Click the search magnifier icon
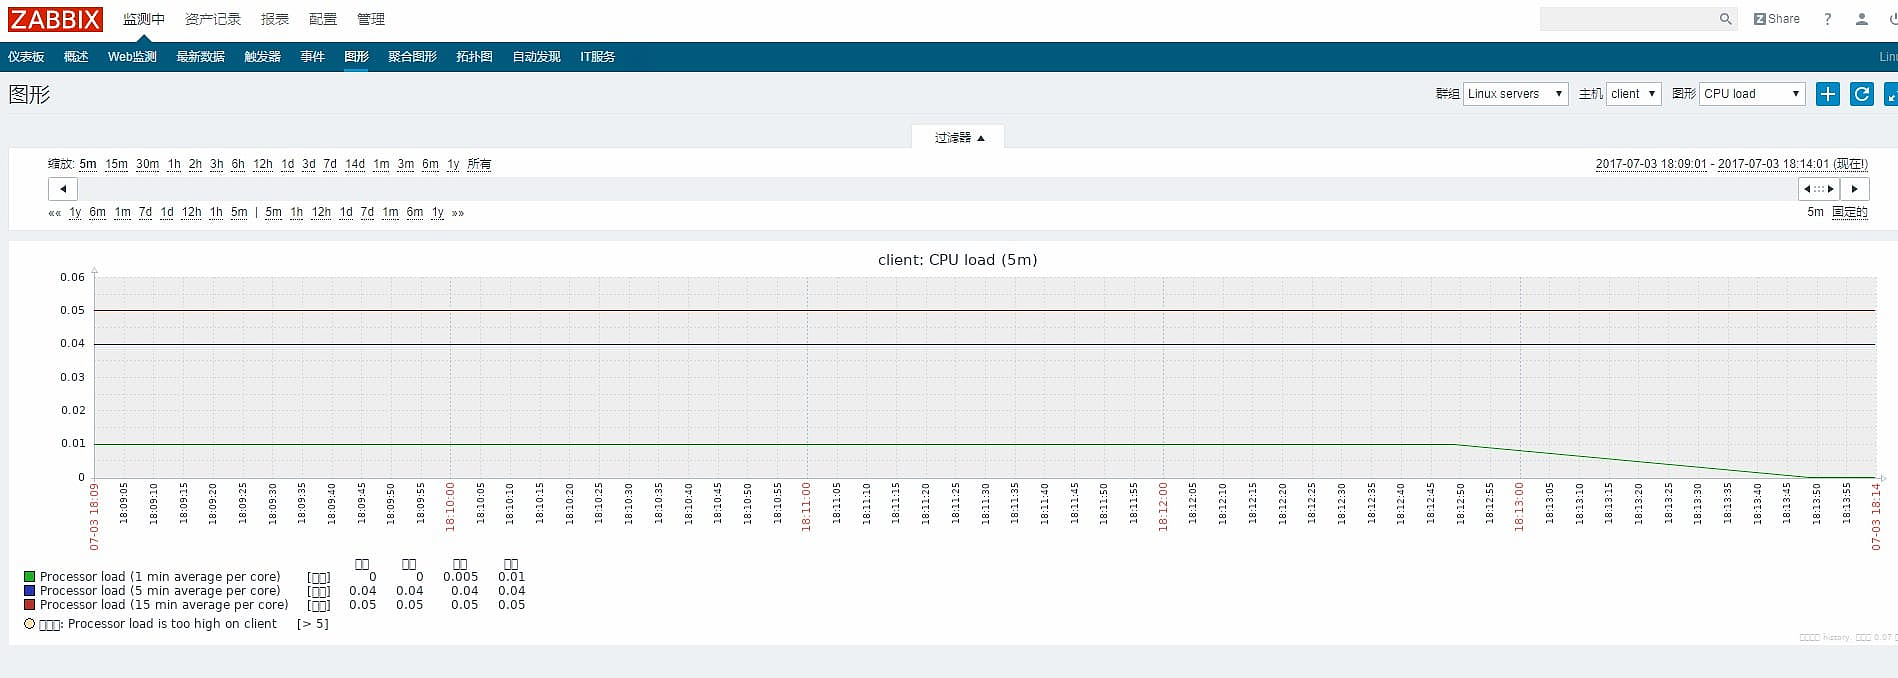The width and height of the screenshot is (1898, 678). tap(1725, 19)
